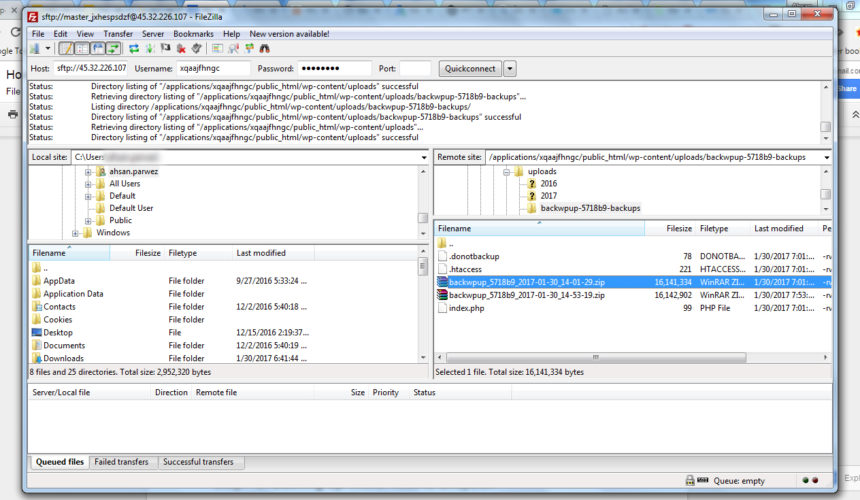Disconnect from the server icon
This screenshot has height=500, width=860.
pos(181,49)
